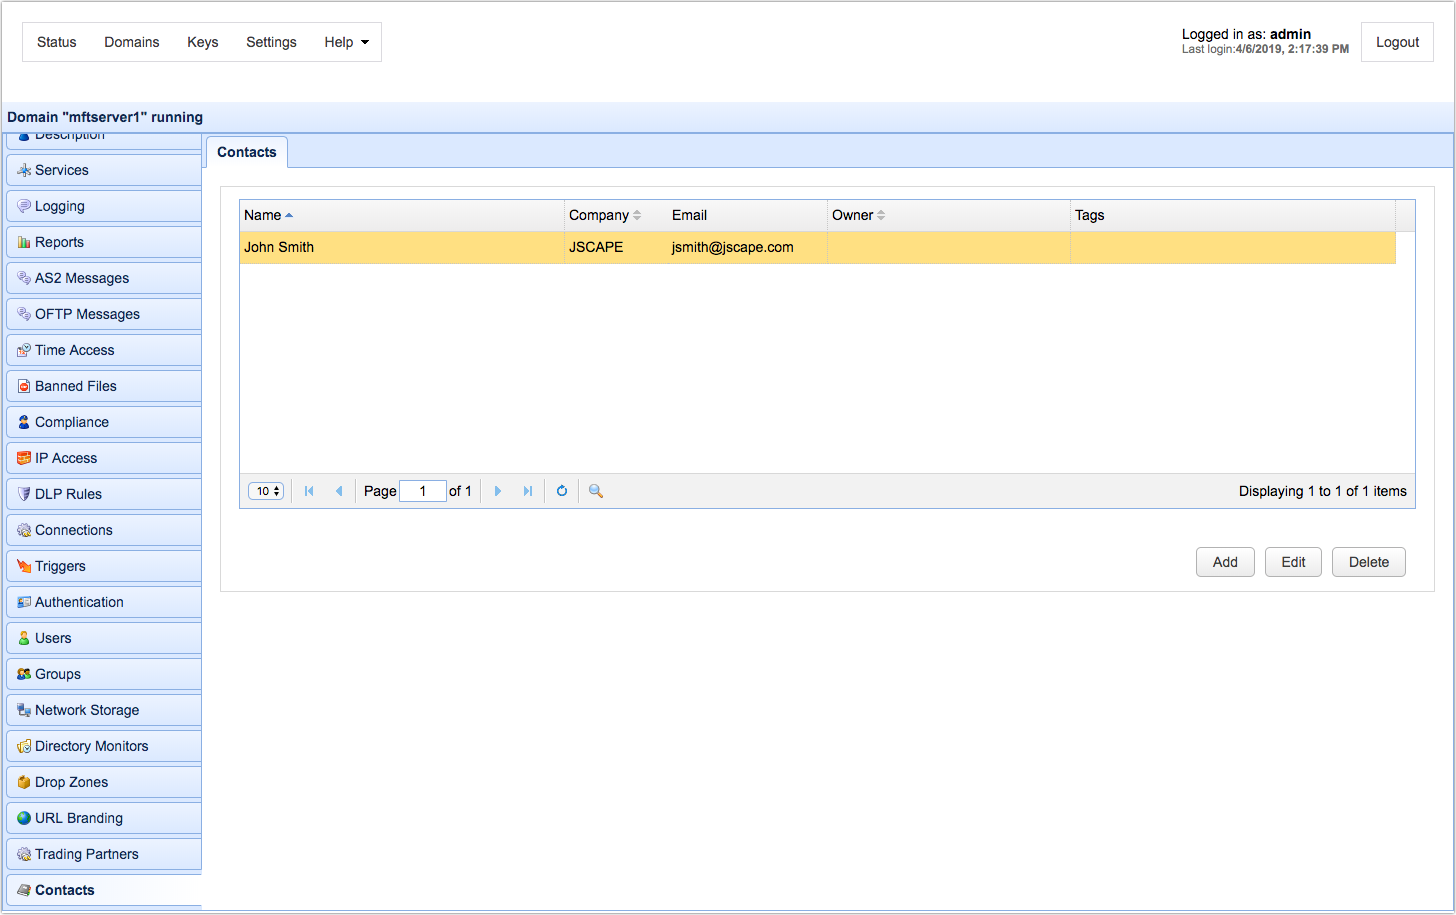
Task: Click the Add contact button
Action: click(x=1225, y=562)
